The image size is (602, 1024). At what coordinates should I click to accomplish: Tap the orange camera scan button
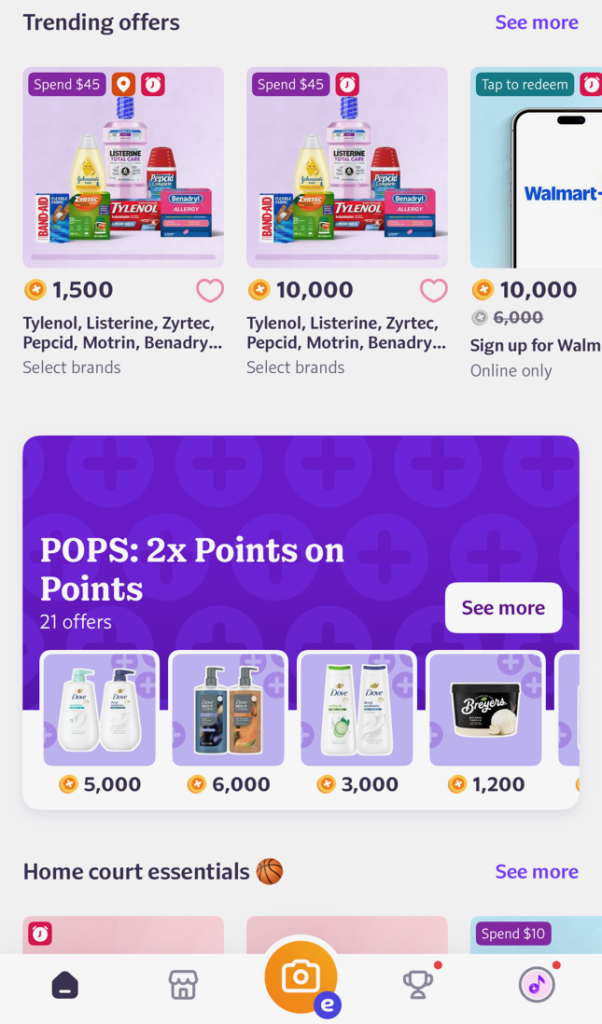pyautogui.click(x=301, y=978)
